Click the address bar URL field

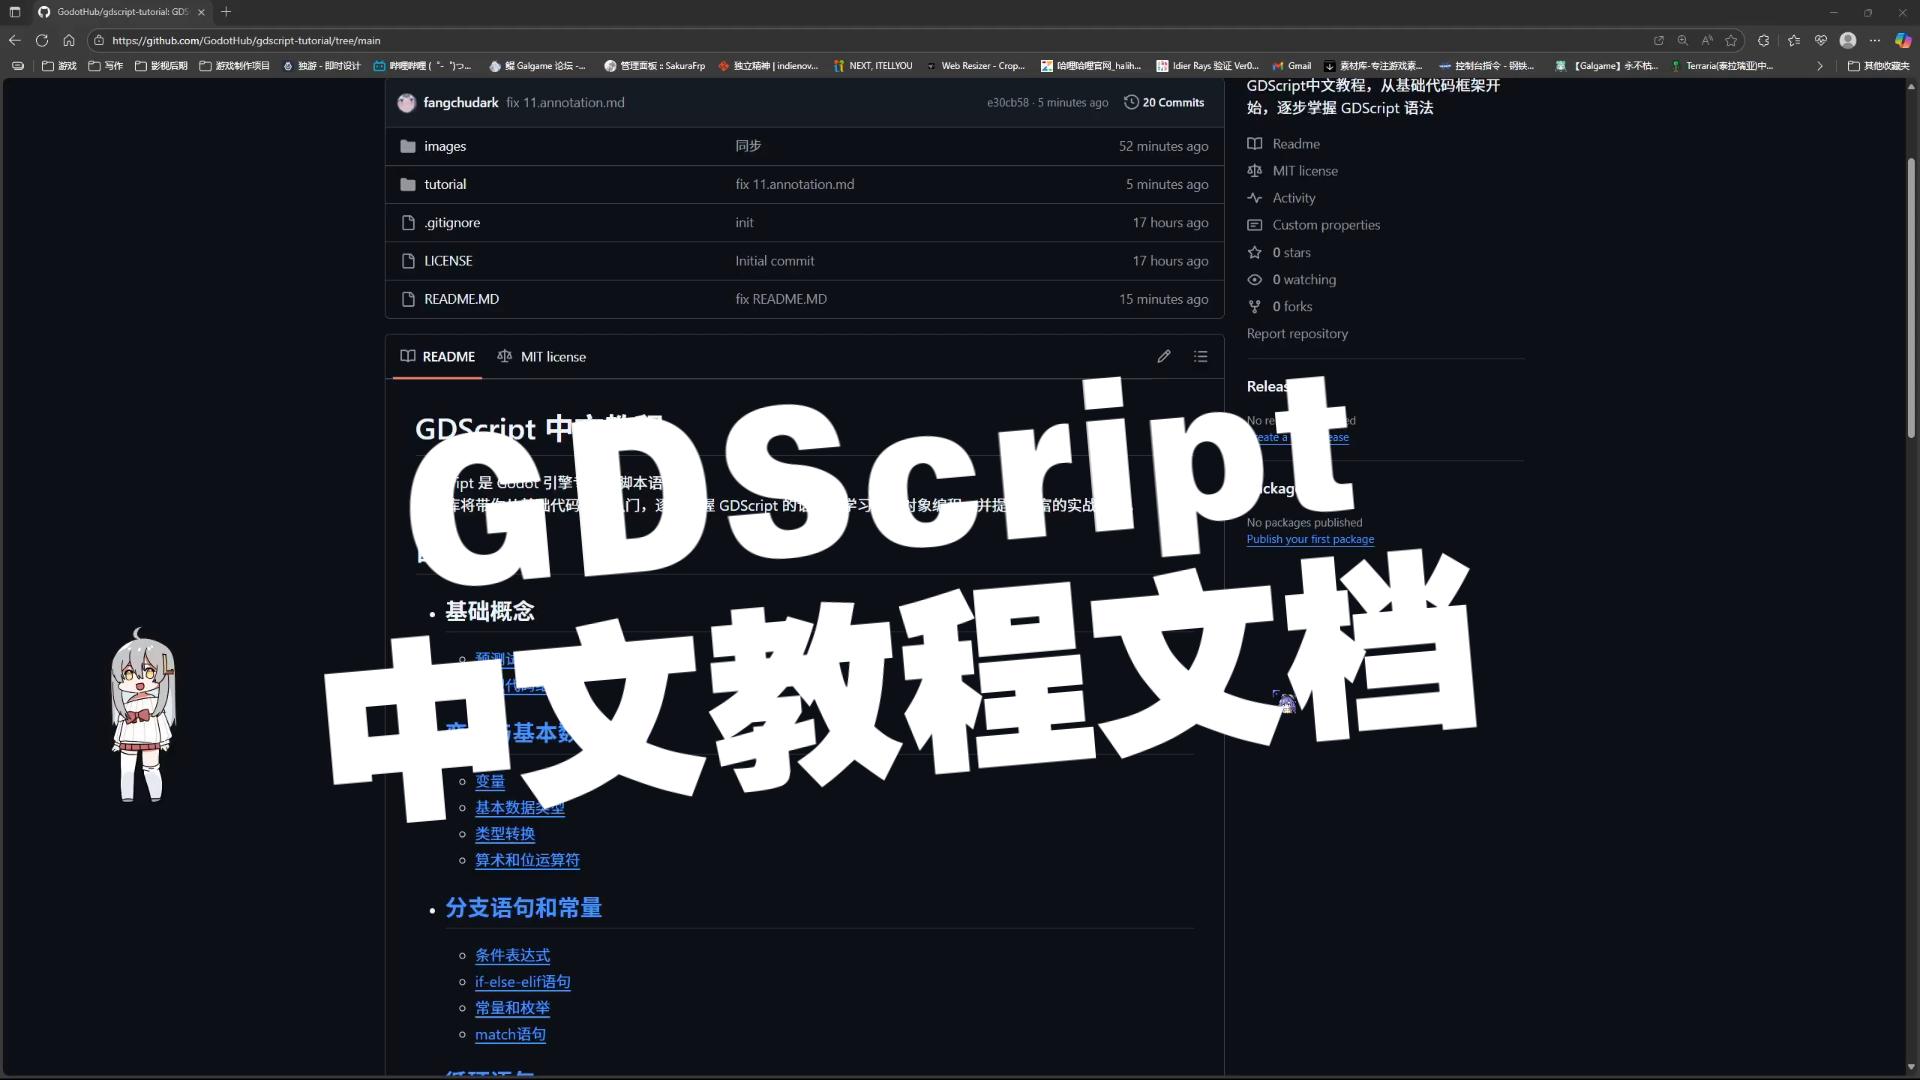870,41
